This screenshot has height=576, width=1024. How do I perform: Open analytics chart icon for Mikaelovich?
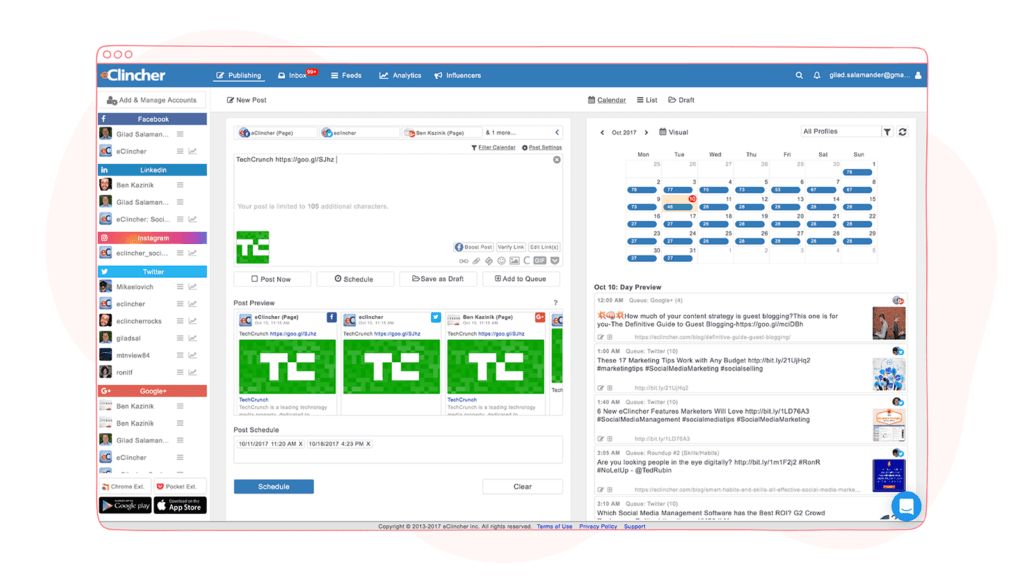tap(193, 287)
